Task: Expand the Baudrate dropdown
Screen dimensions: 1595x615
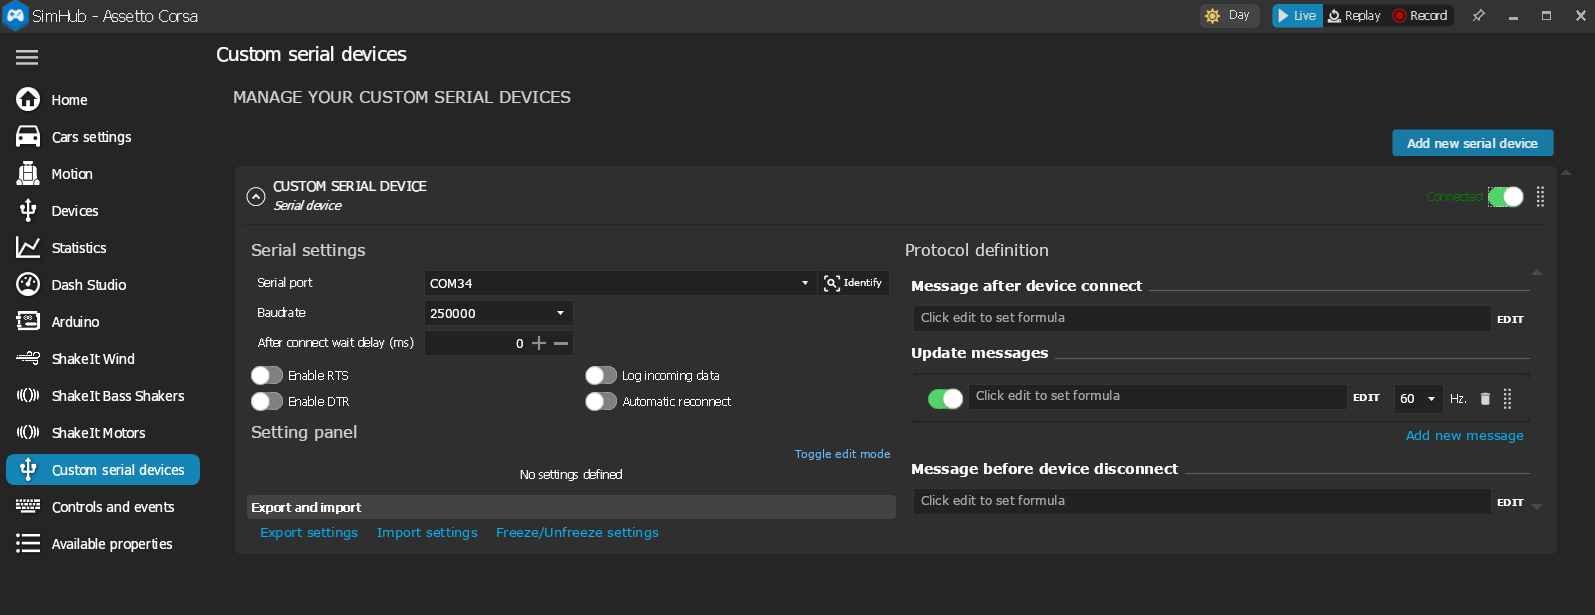Action: pyautogui.click(x=498, y=313)
